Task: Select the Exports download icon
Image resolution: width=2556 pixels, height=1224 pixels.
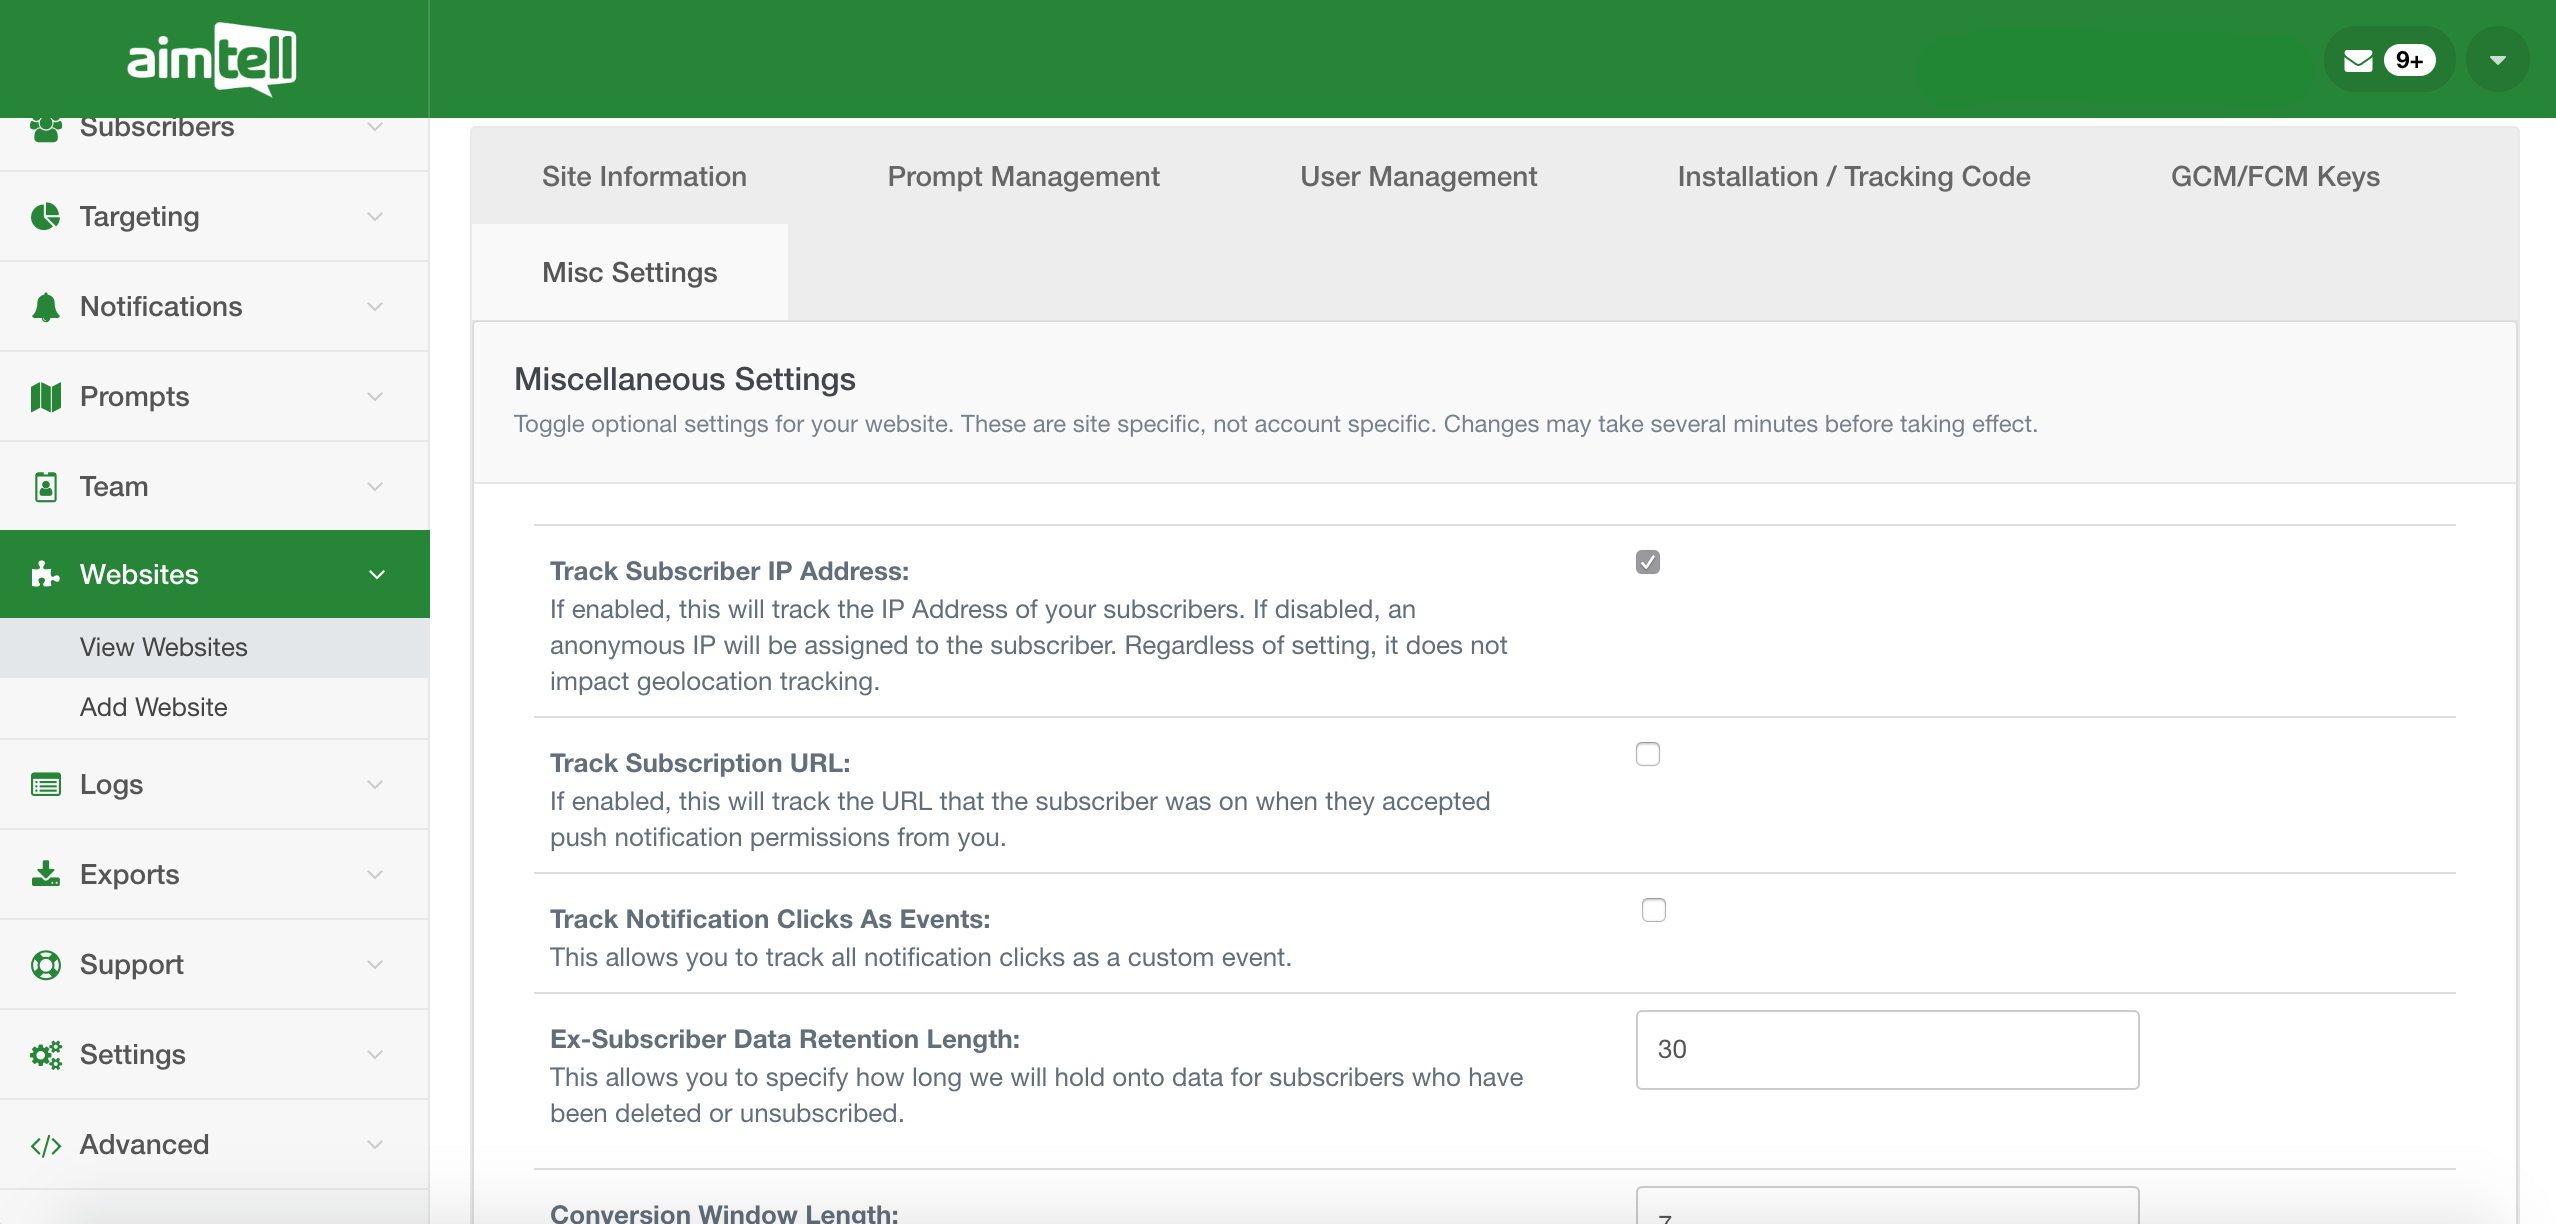Action: click(46, 874)
